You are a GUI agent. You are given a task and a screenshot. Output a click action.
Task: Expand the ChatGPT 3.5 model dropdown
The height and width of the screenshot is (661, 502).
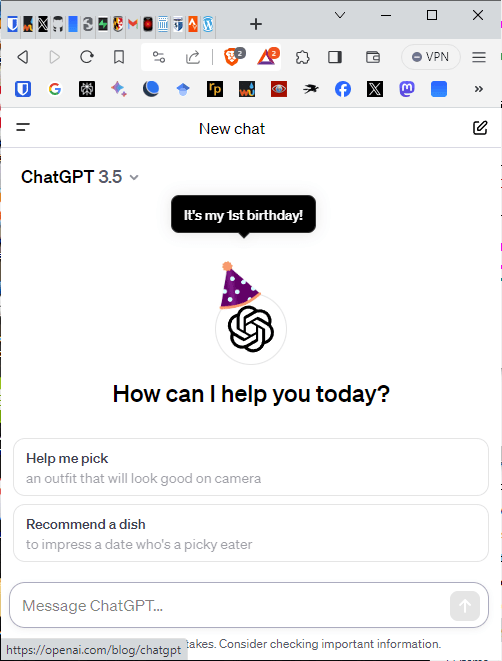80,177
